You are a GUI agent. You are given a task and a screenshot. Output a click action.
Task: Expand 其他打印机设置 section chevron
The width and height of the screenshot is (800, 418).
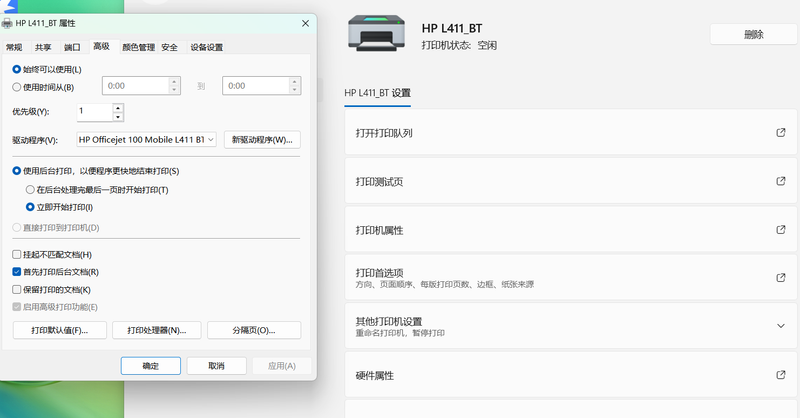(781, 326)
